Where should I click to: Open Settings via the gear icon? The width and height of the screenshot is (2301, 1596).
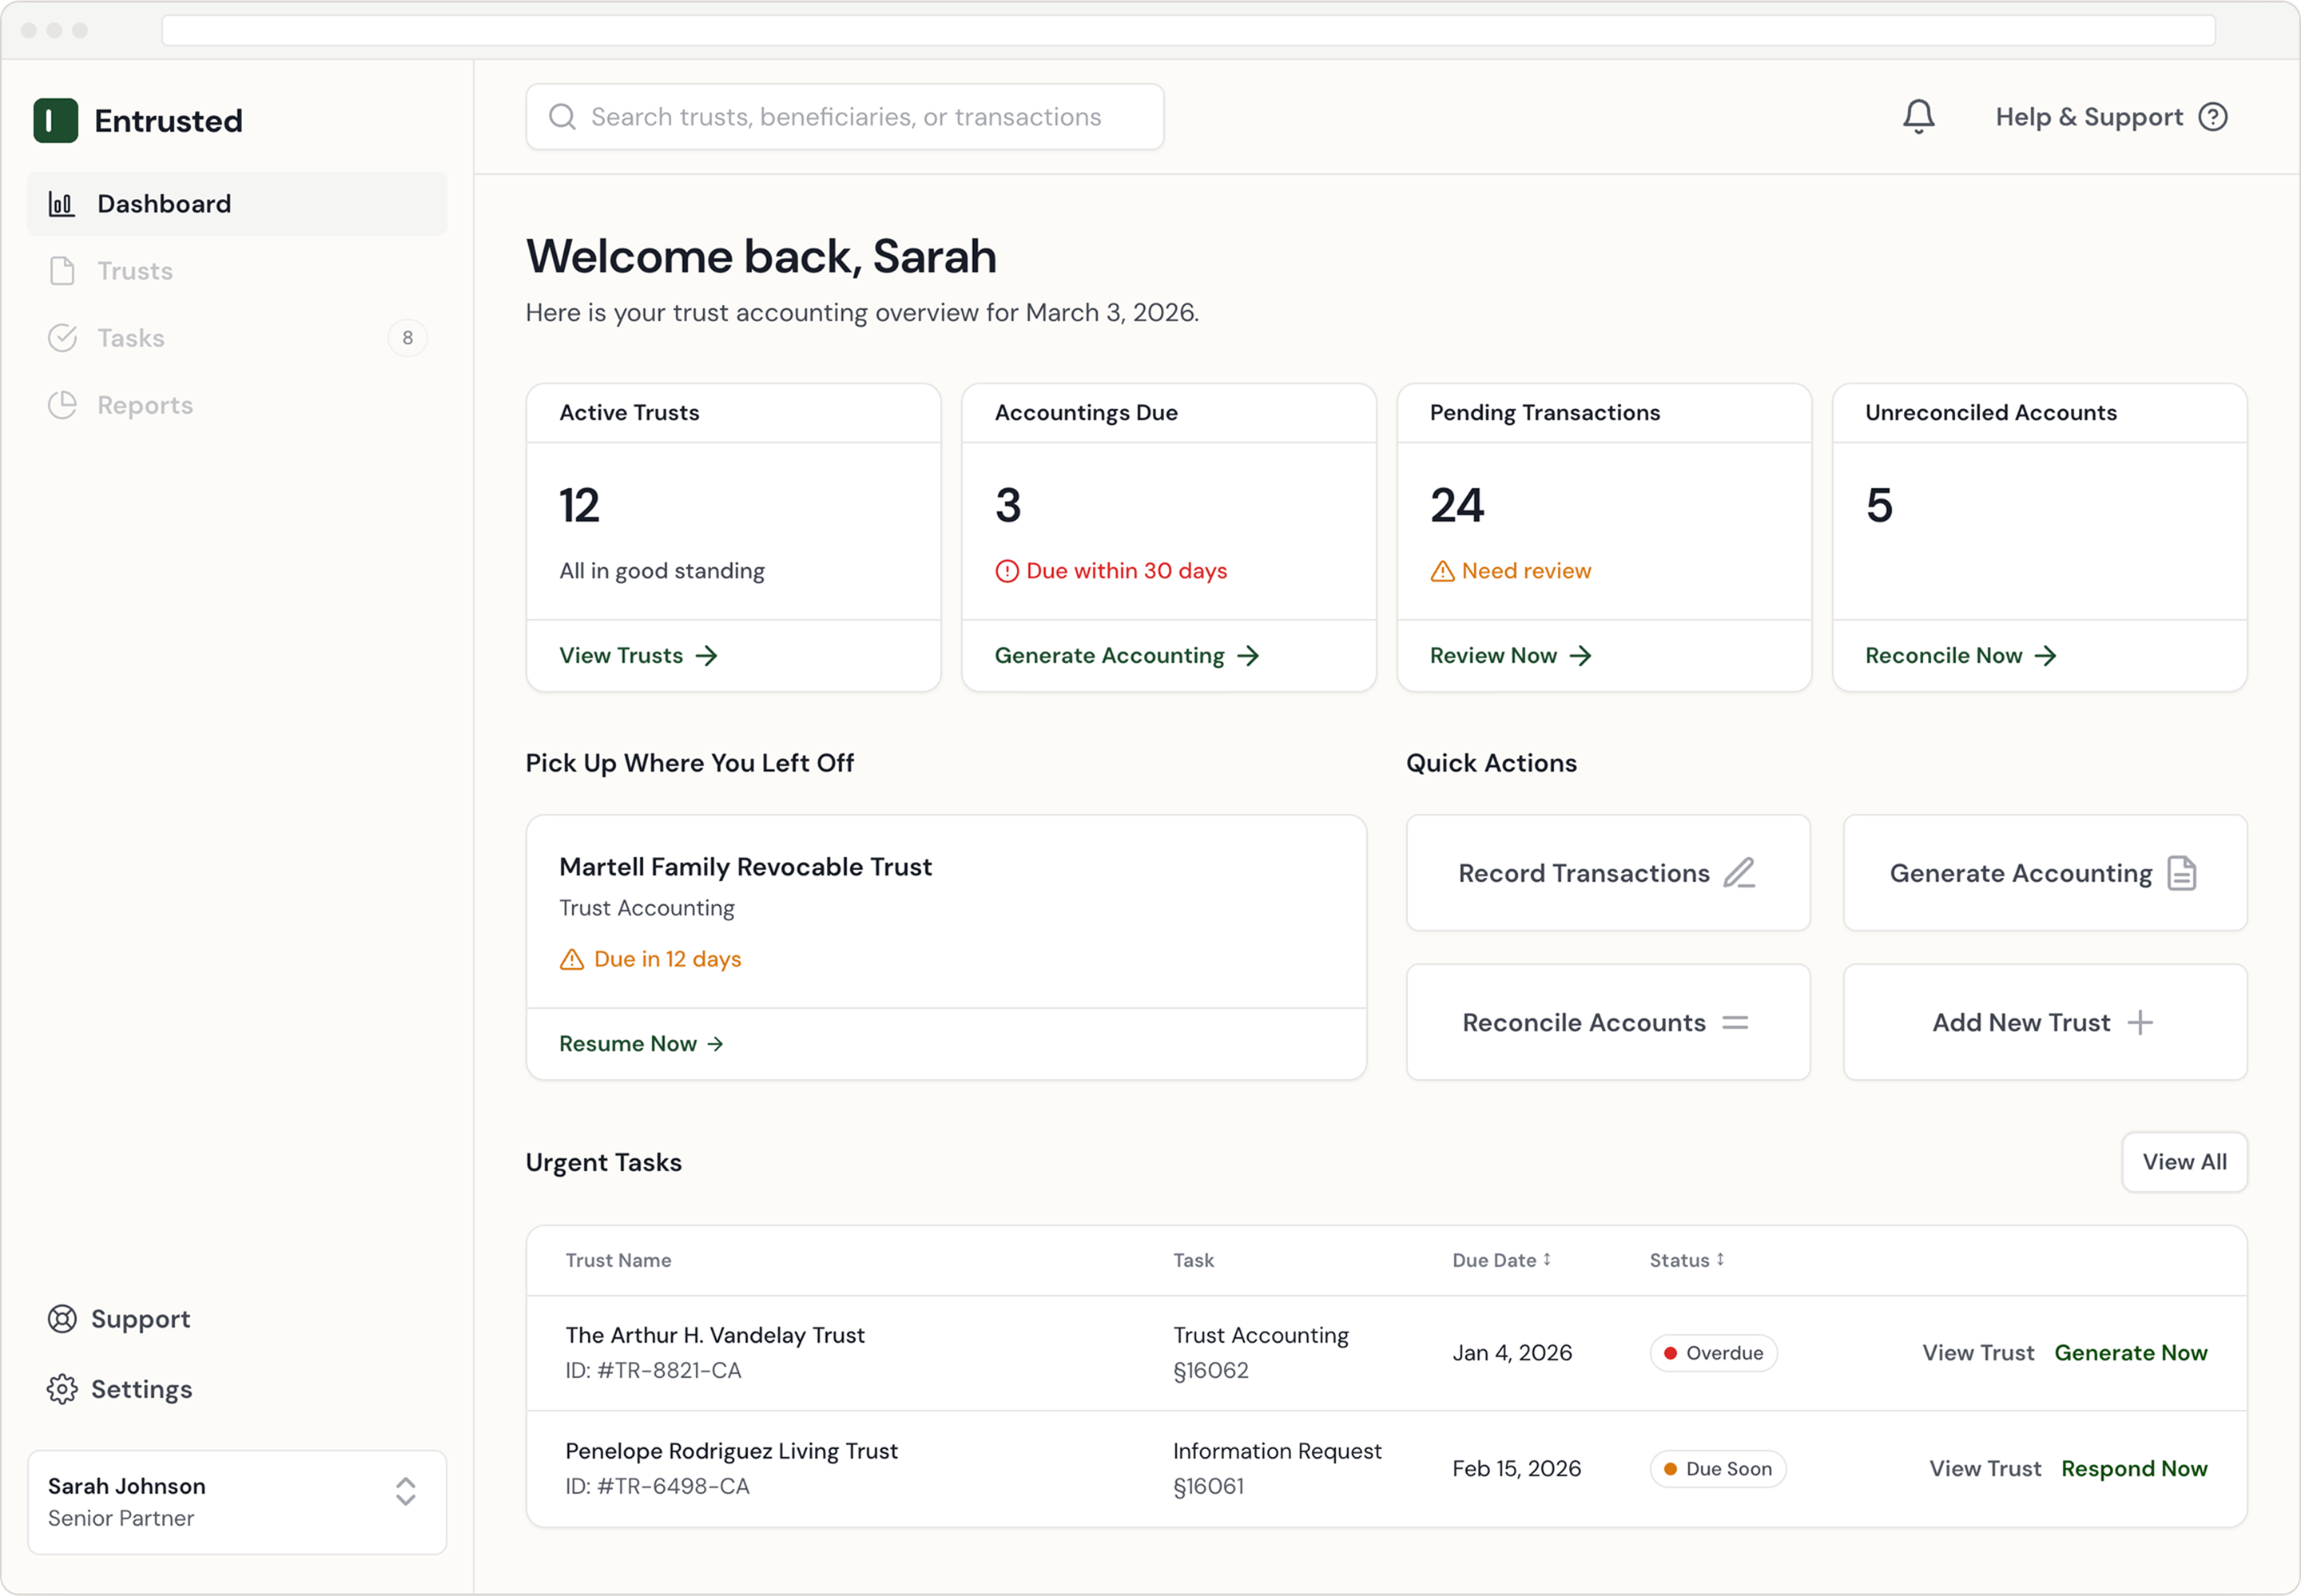[62, 1388]
